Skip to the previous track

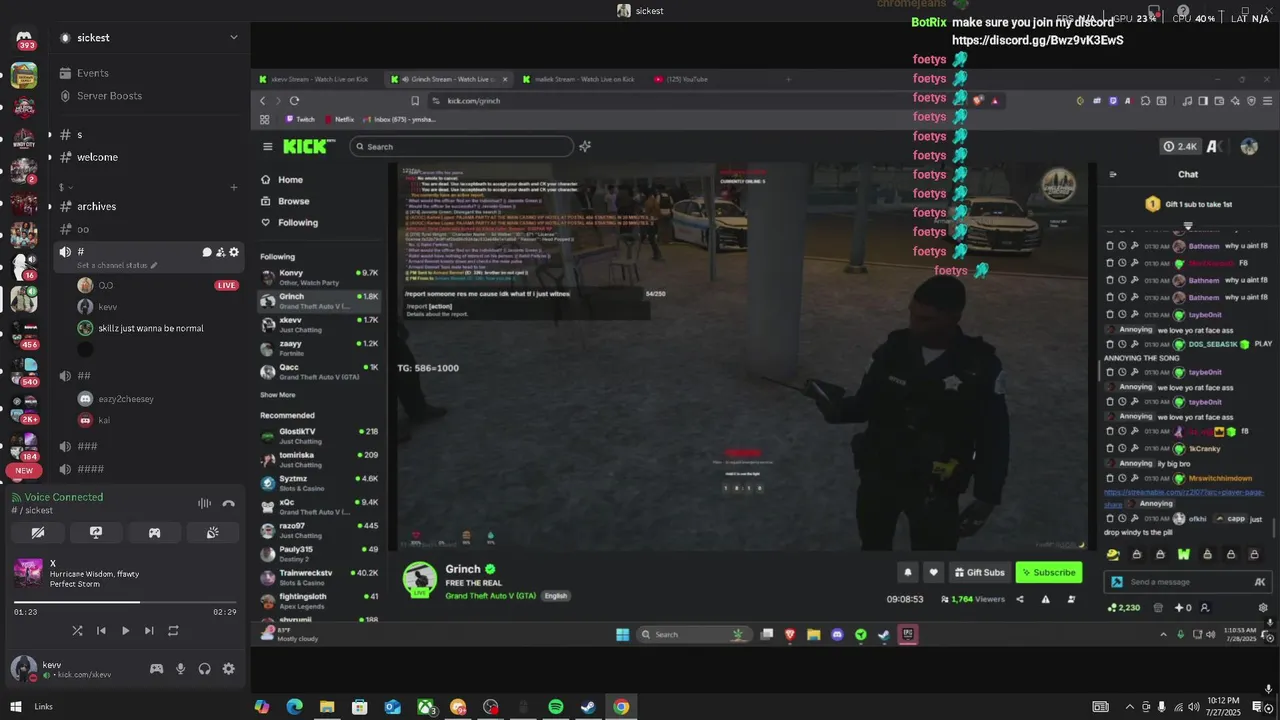pos(101,631)
